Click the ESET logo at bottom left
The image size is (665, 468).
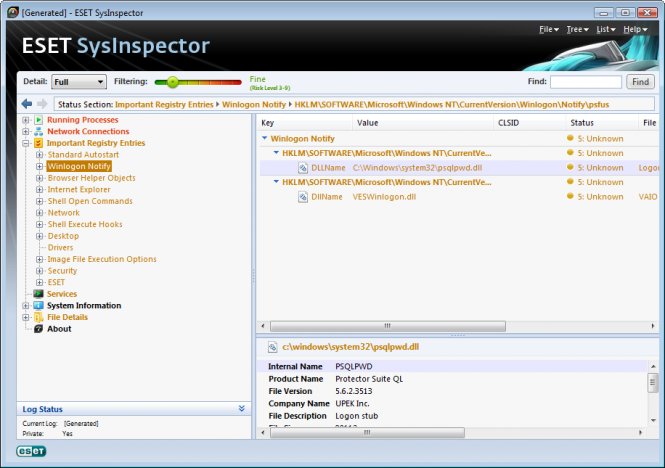click(31, 451)
